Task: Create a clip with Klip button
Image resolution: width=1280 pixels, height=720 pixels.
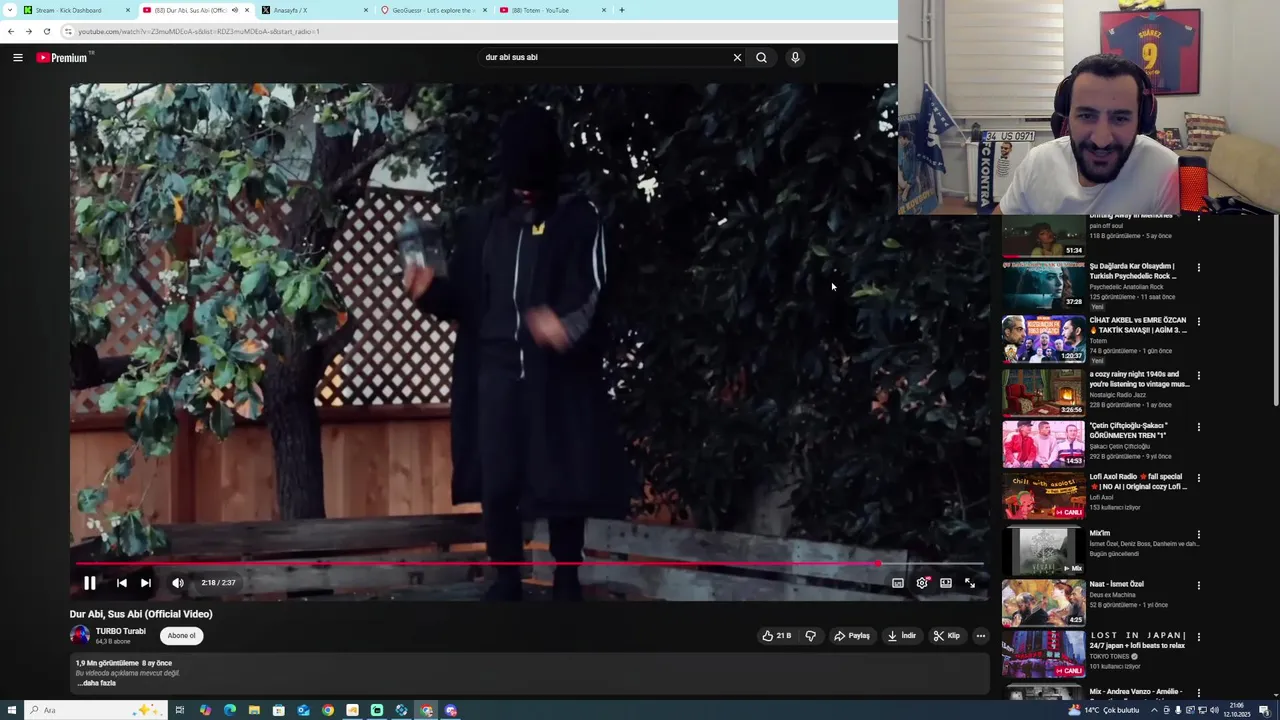Action: click(947, 636)
